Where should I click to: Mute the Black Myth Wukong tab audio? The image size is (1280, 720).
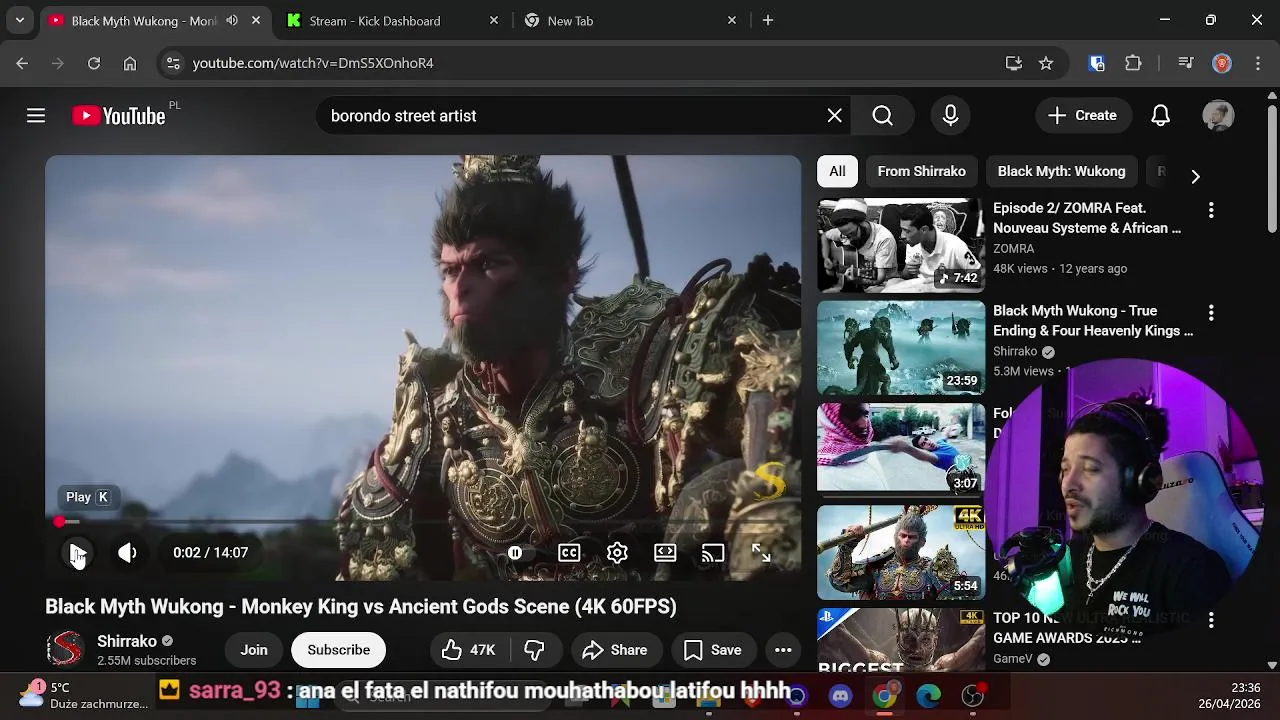point(232,20)
